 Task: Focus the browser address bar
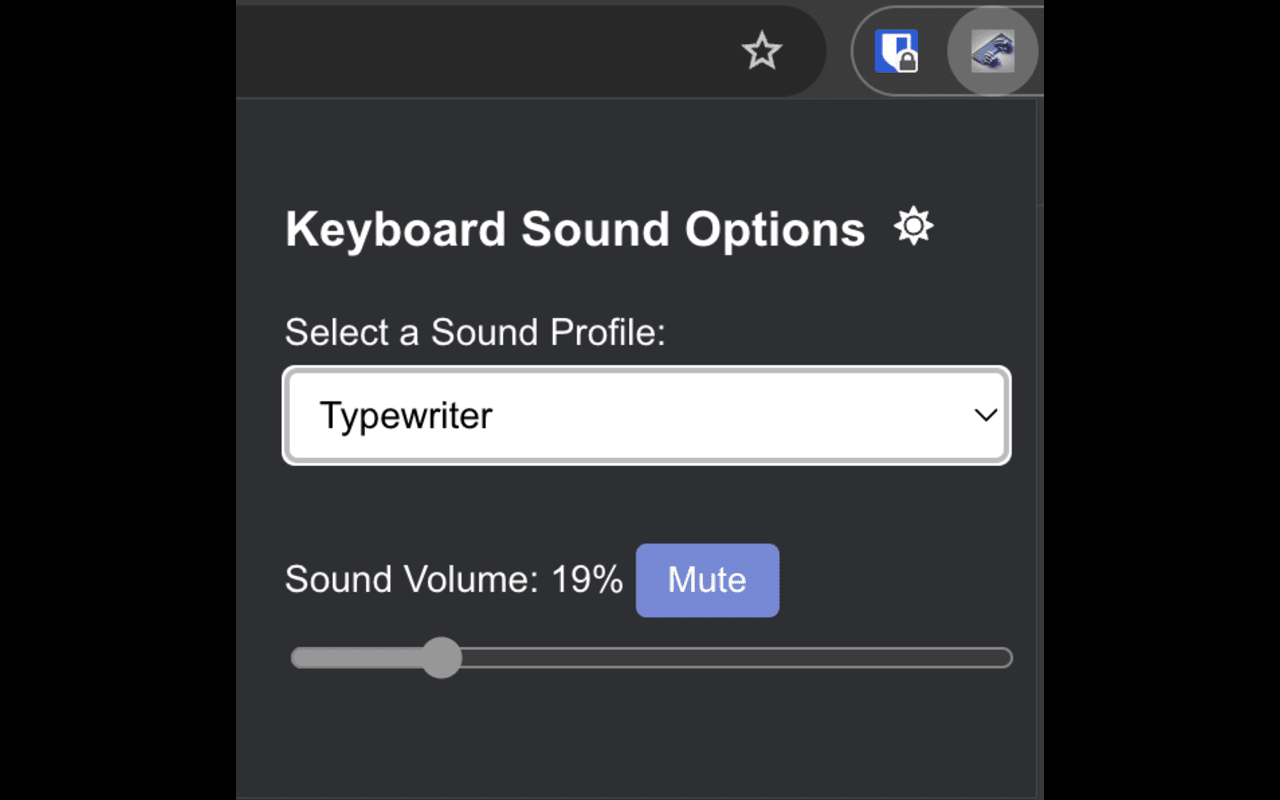coord(480,51)
